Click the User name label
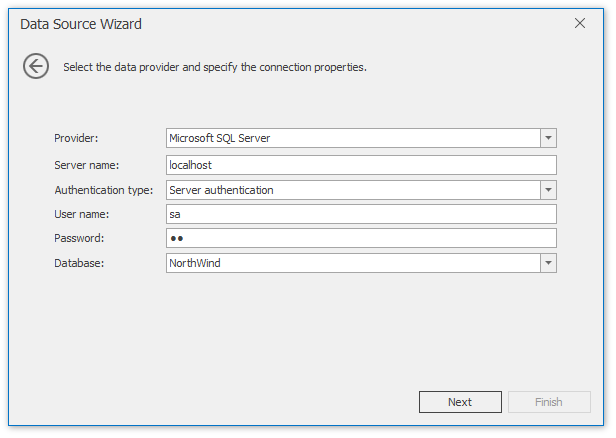 82,214
